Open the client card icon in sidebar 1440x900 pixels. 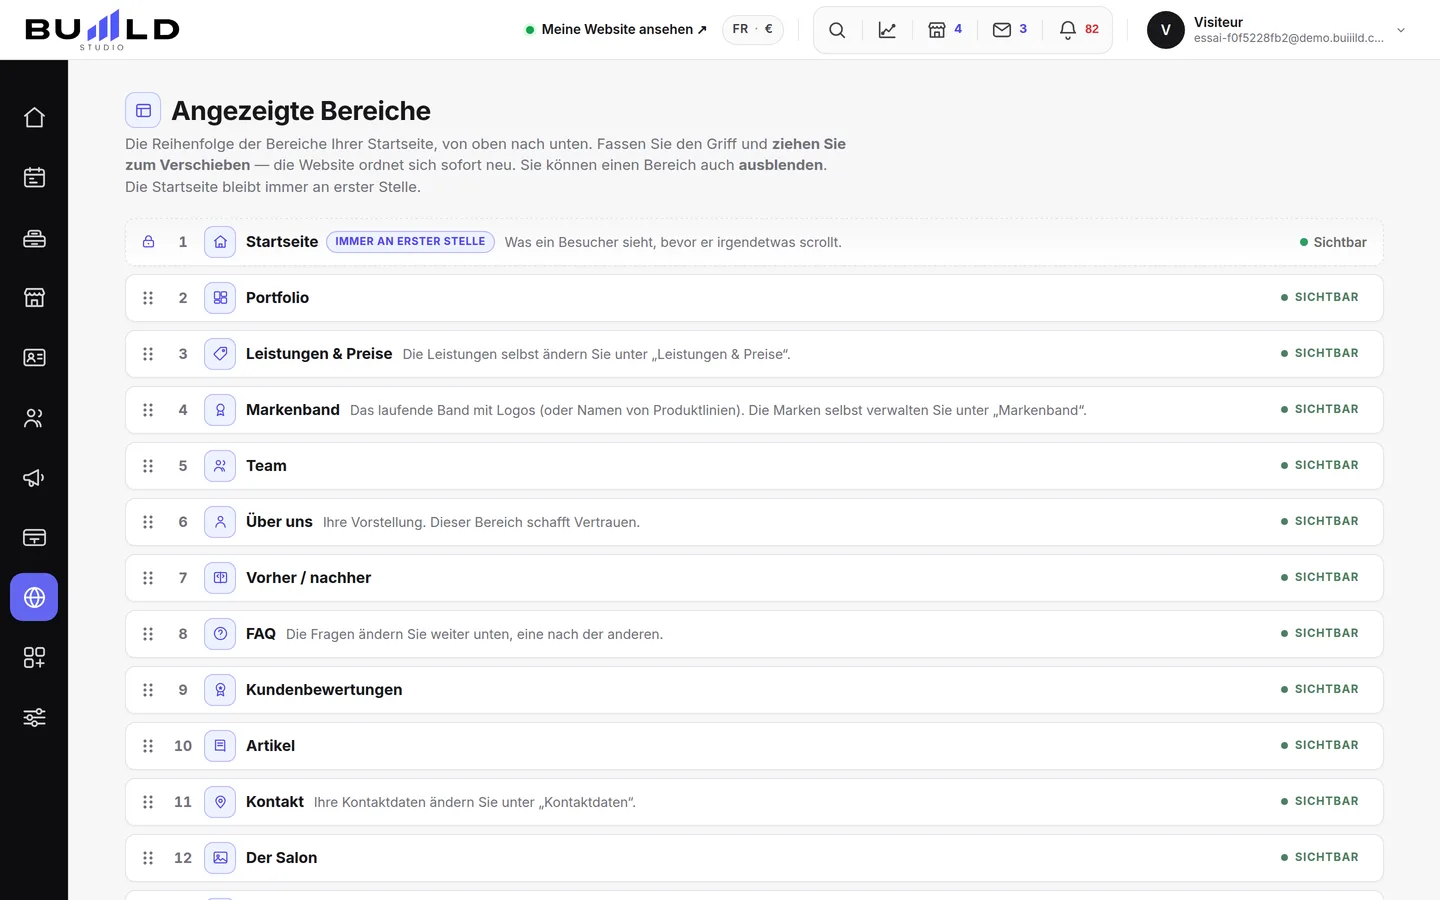[x=34, y=357]
